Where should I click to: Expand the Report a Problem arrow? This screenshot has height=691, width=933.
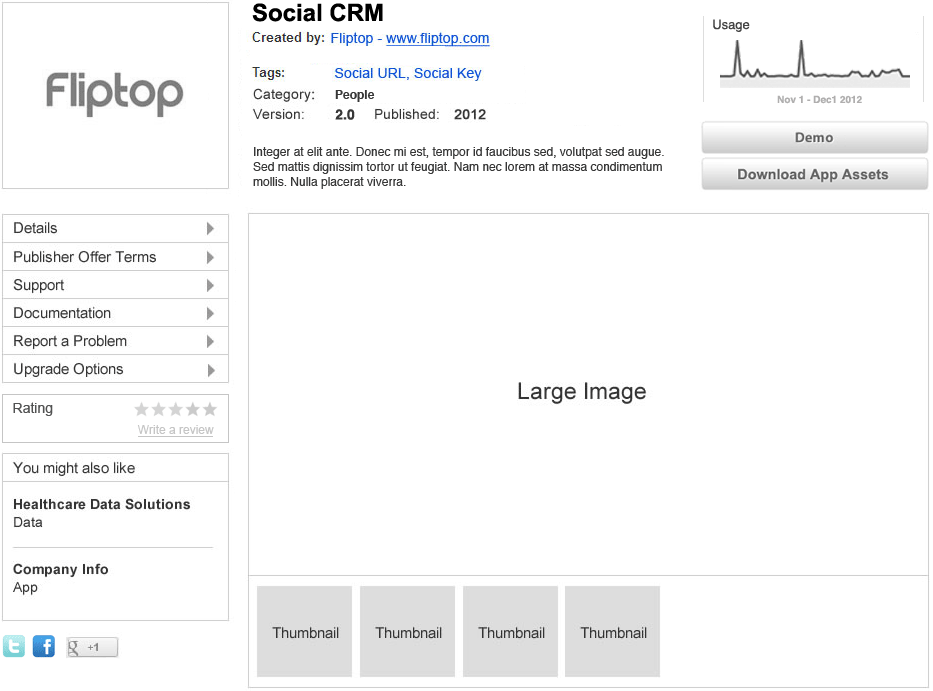(x=210, y=342)
